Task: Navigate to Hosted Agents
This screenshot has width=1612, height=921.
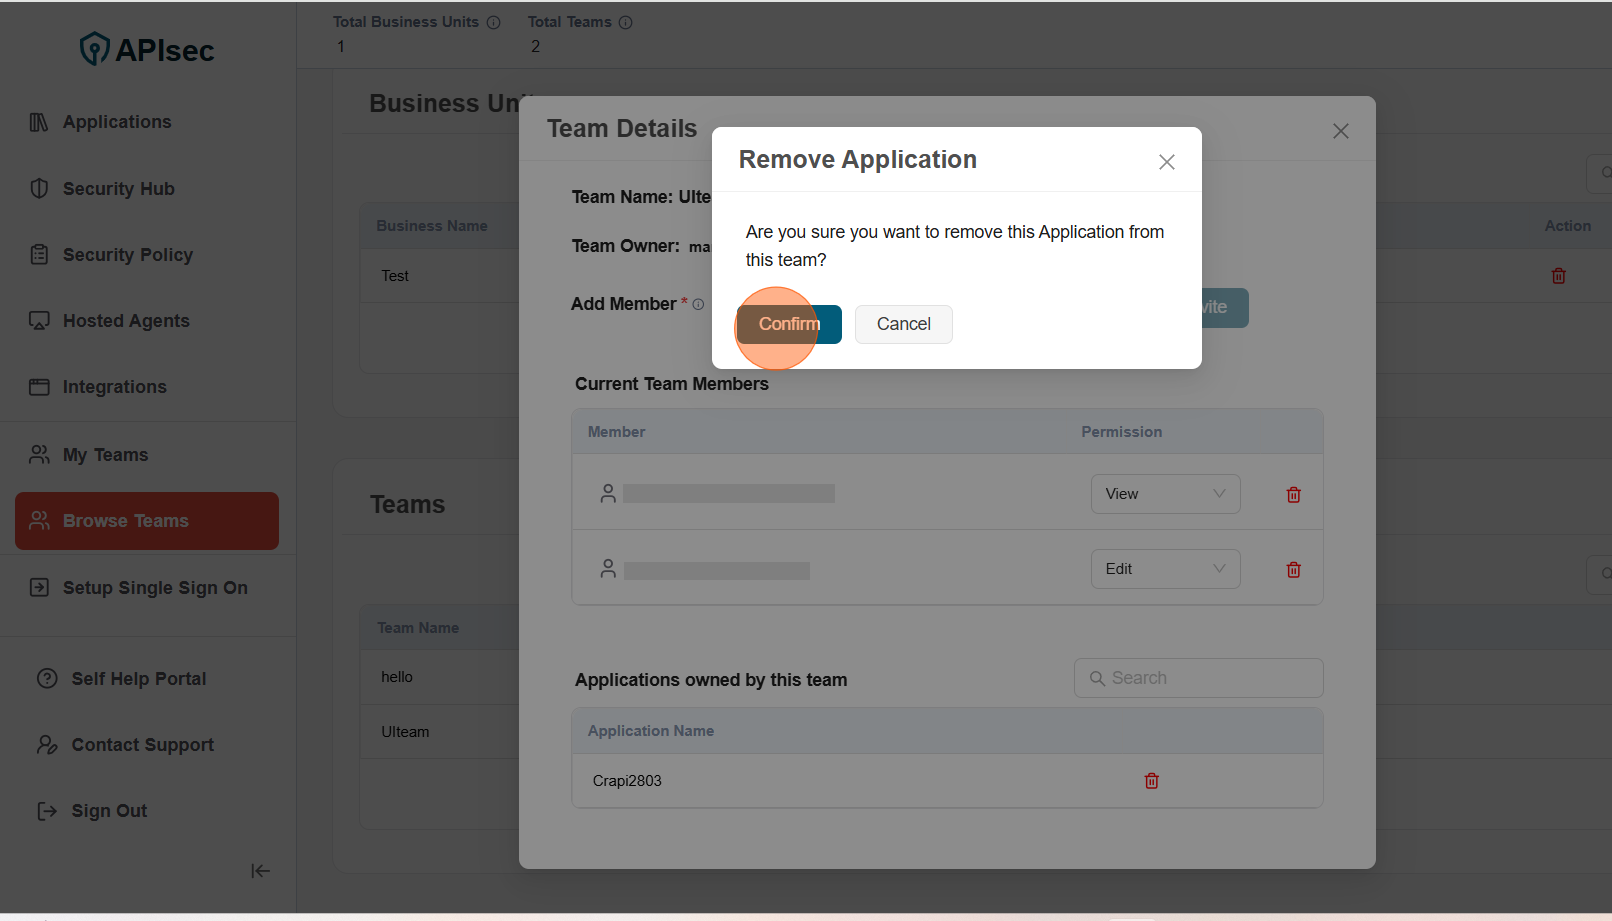Action: 126,321
